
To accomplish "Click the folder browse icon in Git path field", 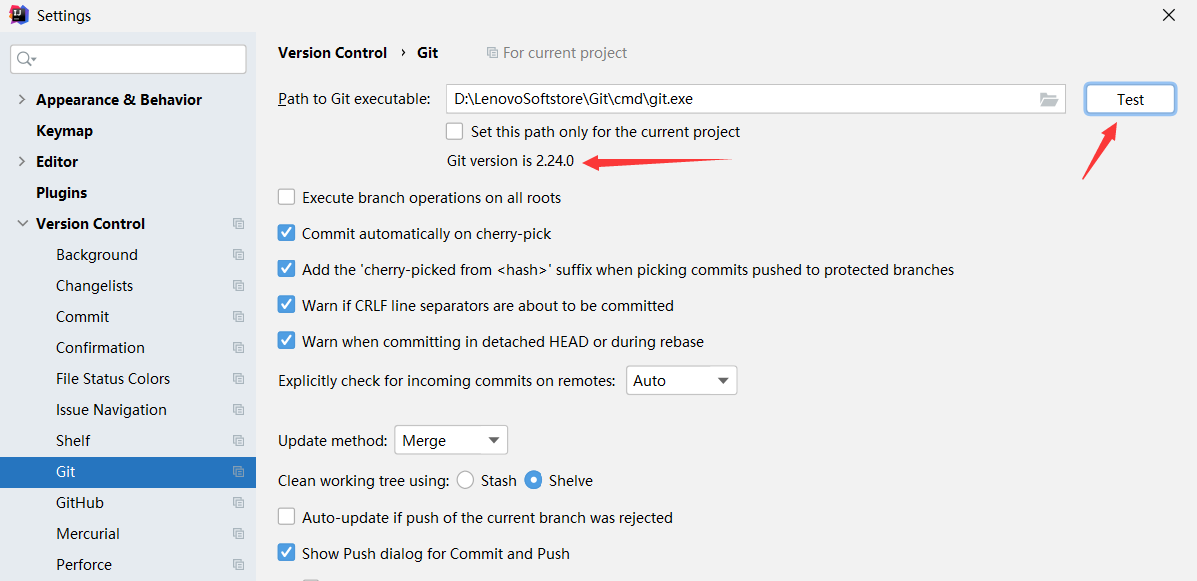I will point(1048,99).
